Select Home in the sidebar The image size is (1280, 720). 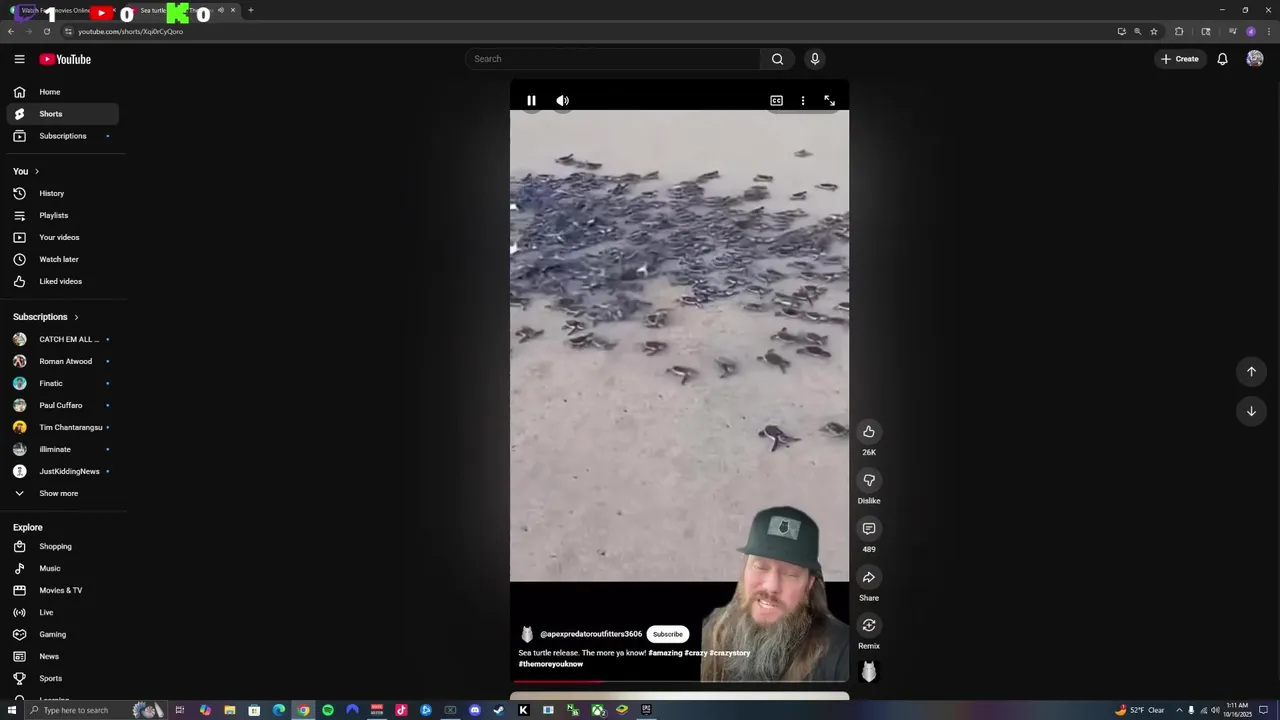(x=63, y=92)
